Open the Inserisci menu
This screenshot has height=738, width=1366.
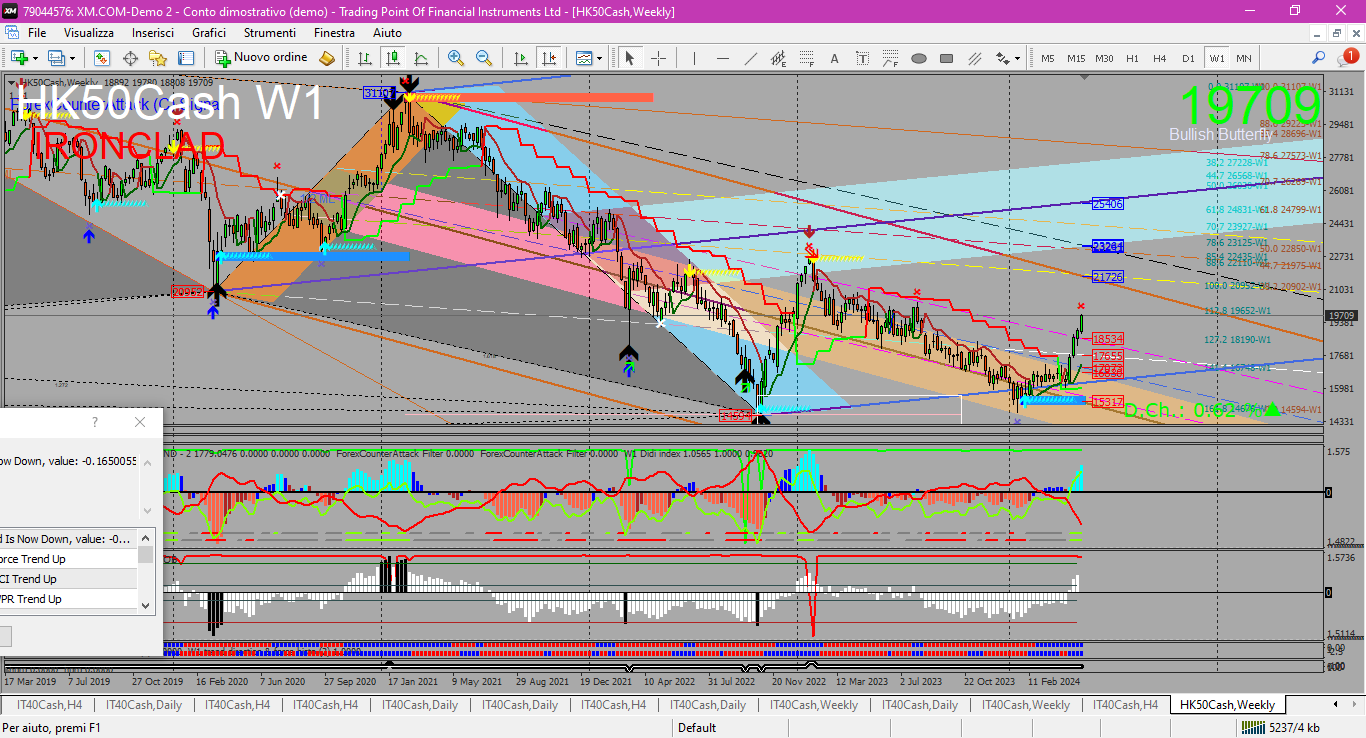153,33
